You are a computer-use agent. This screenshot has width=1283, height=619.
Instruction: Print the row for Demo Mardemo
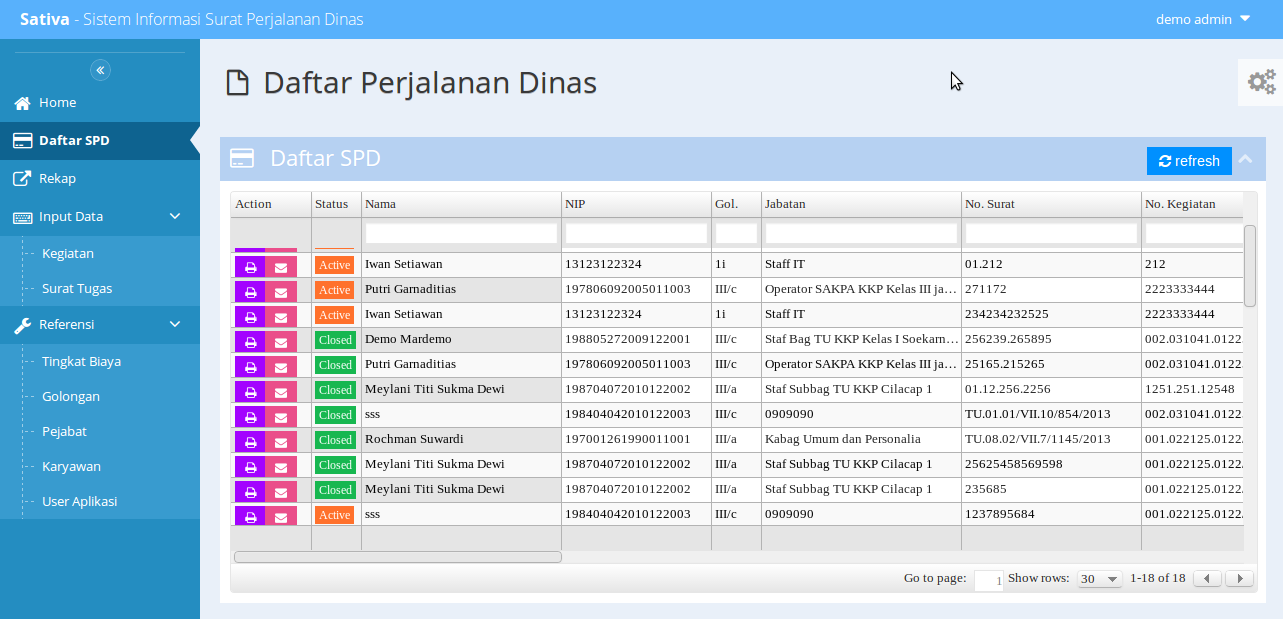pyautogui.click(x=250, y=341)
